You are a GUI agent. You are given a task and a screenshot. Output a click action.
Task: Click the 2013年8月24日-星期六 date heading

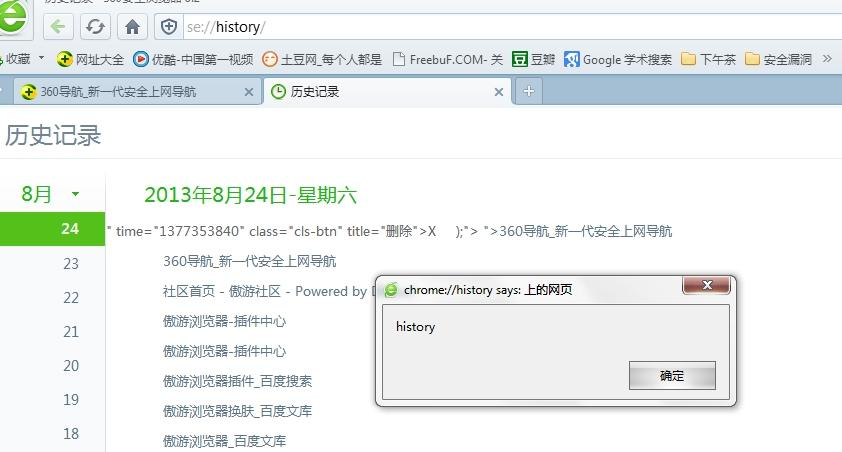tap(251, 195)
